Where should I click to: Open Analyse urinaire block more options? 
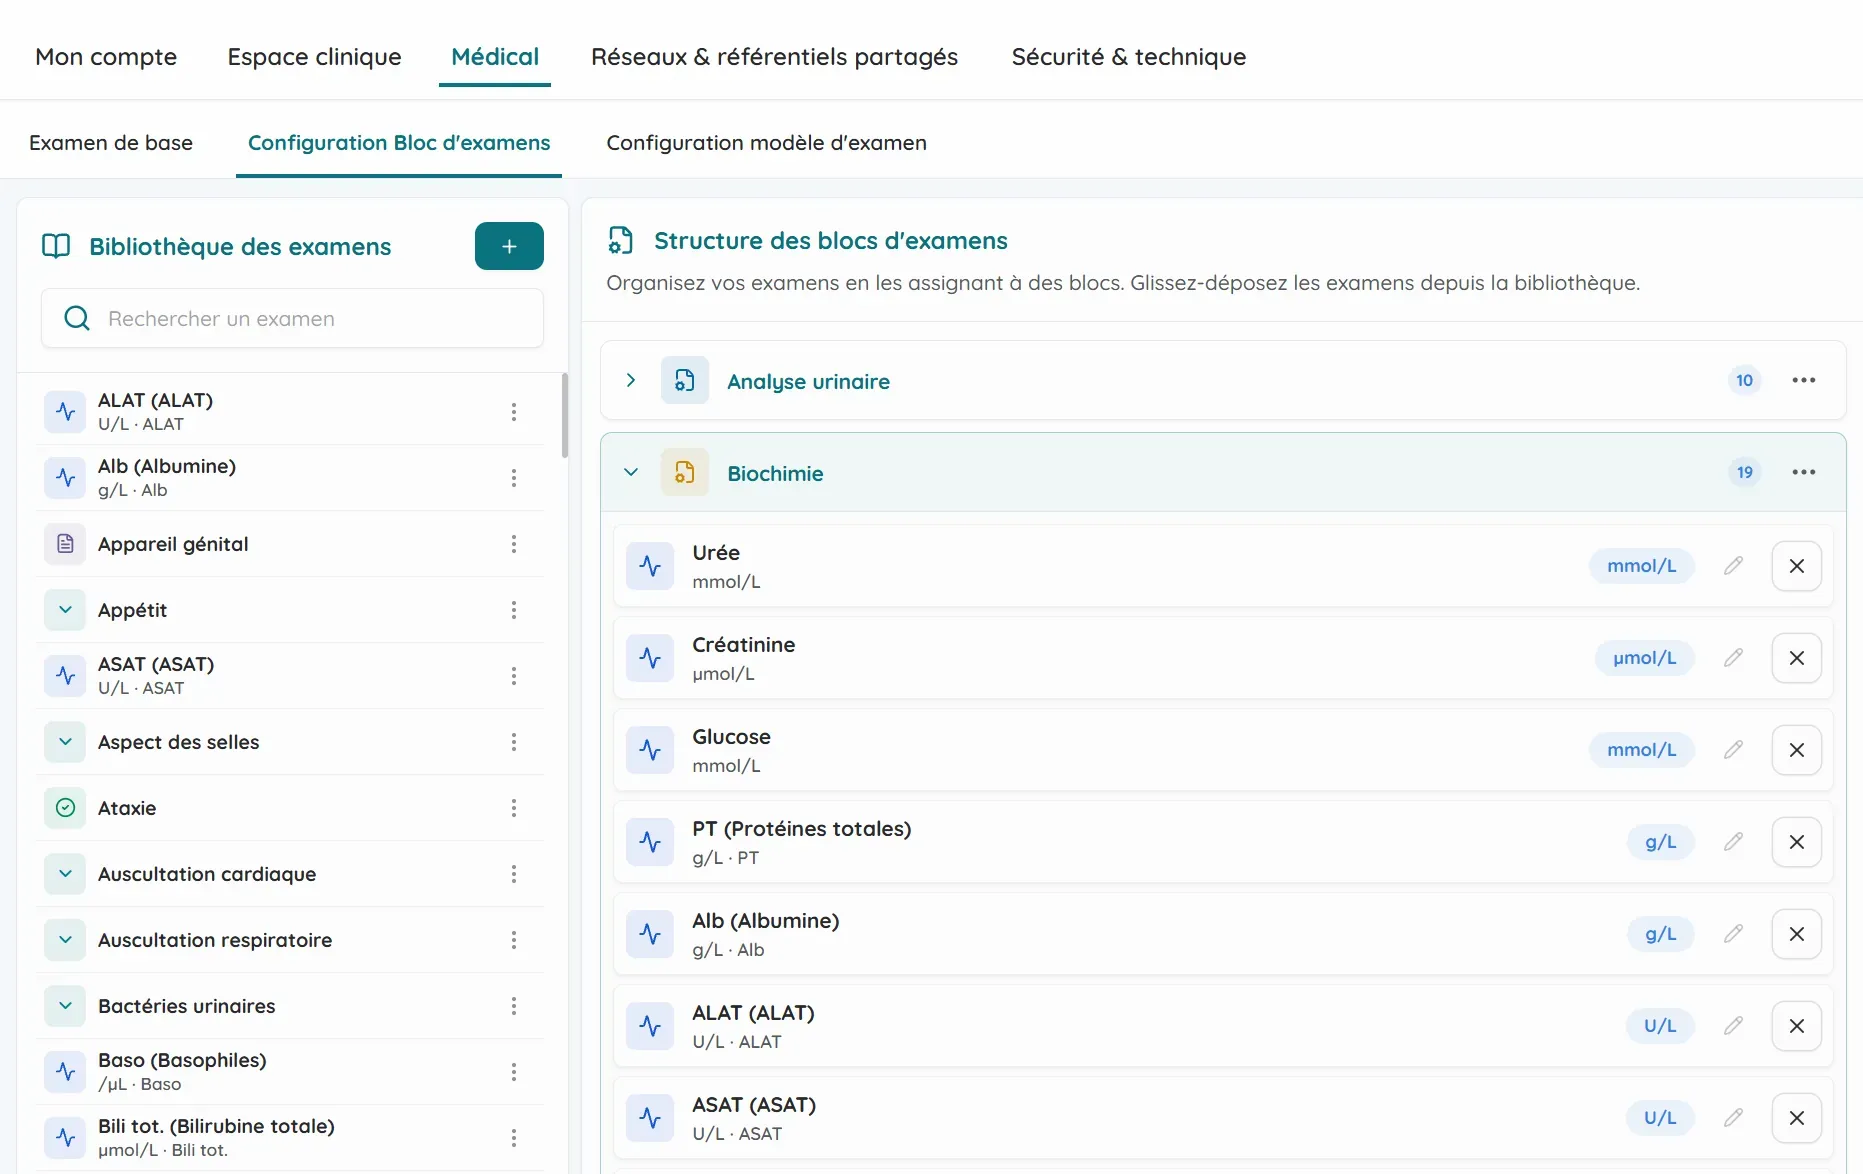click(1804, 380)
